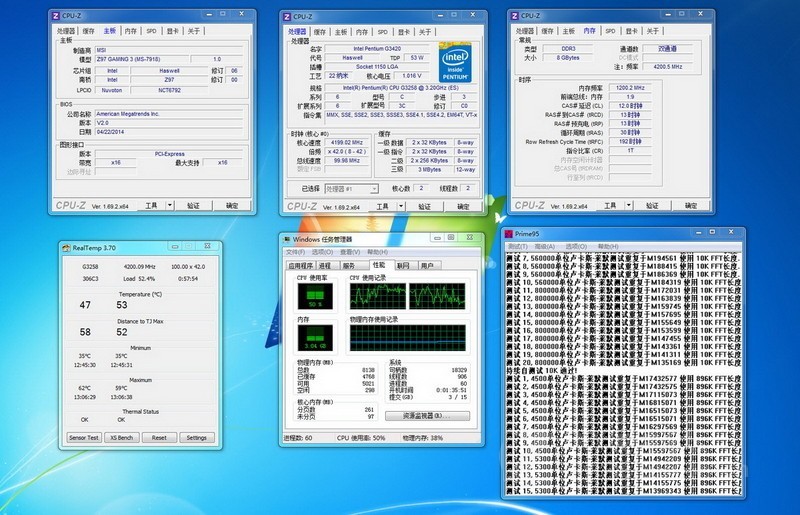Viewport: 800px width, 515px height.
Task: Switch to 用户 tab in Task Manager
Action: click(428, 266)
